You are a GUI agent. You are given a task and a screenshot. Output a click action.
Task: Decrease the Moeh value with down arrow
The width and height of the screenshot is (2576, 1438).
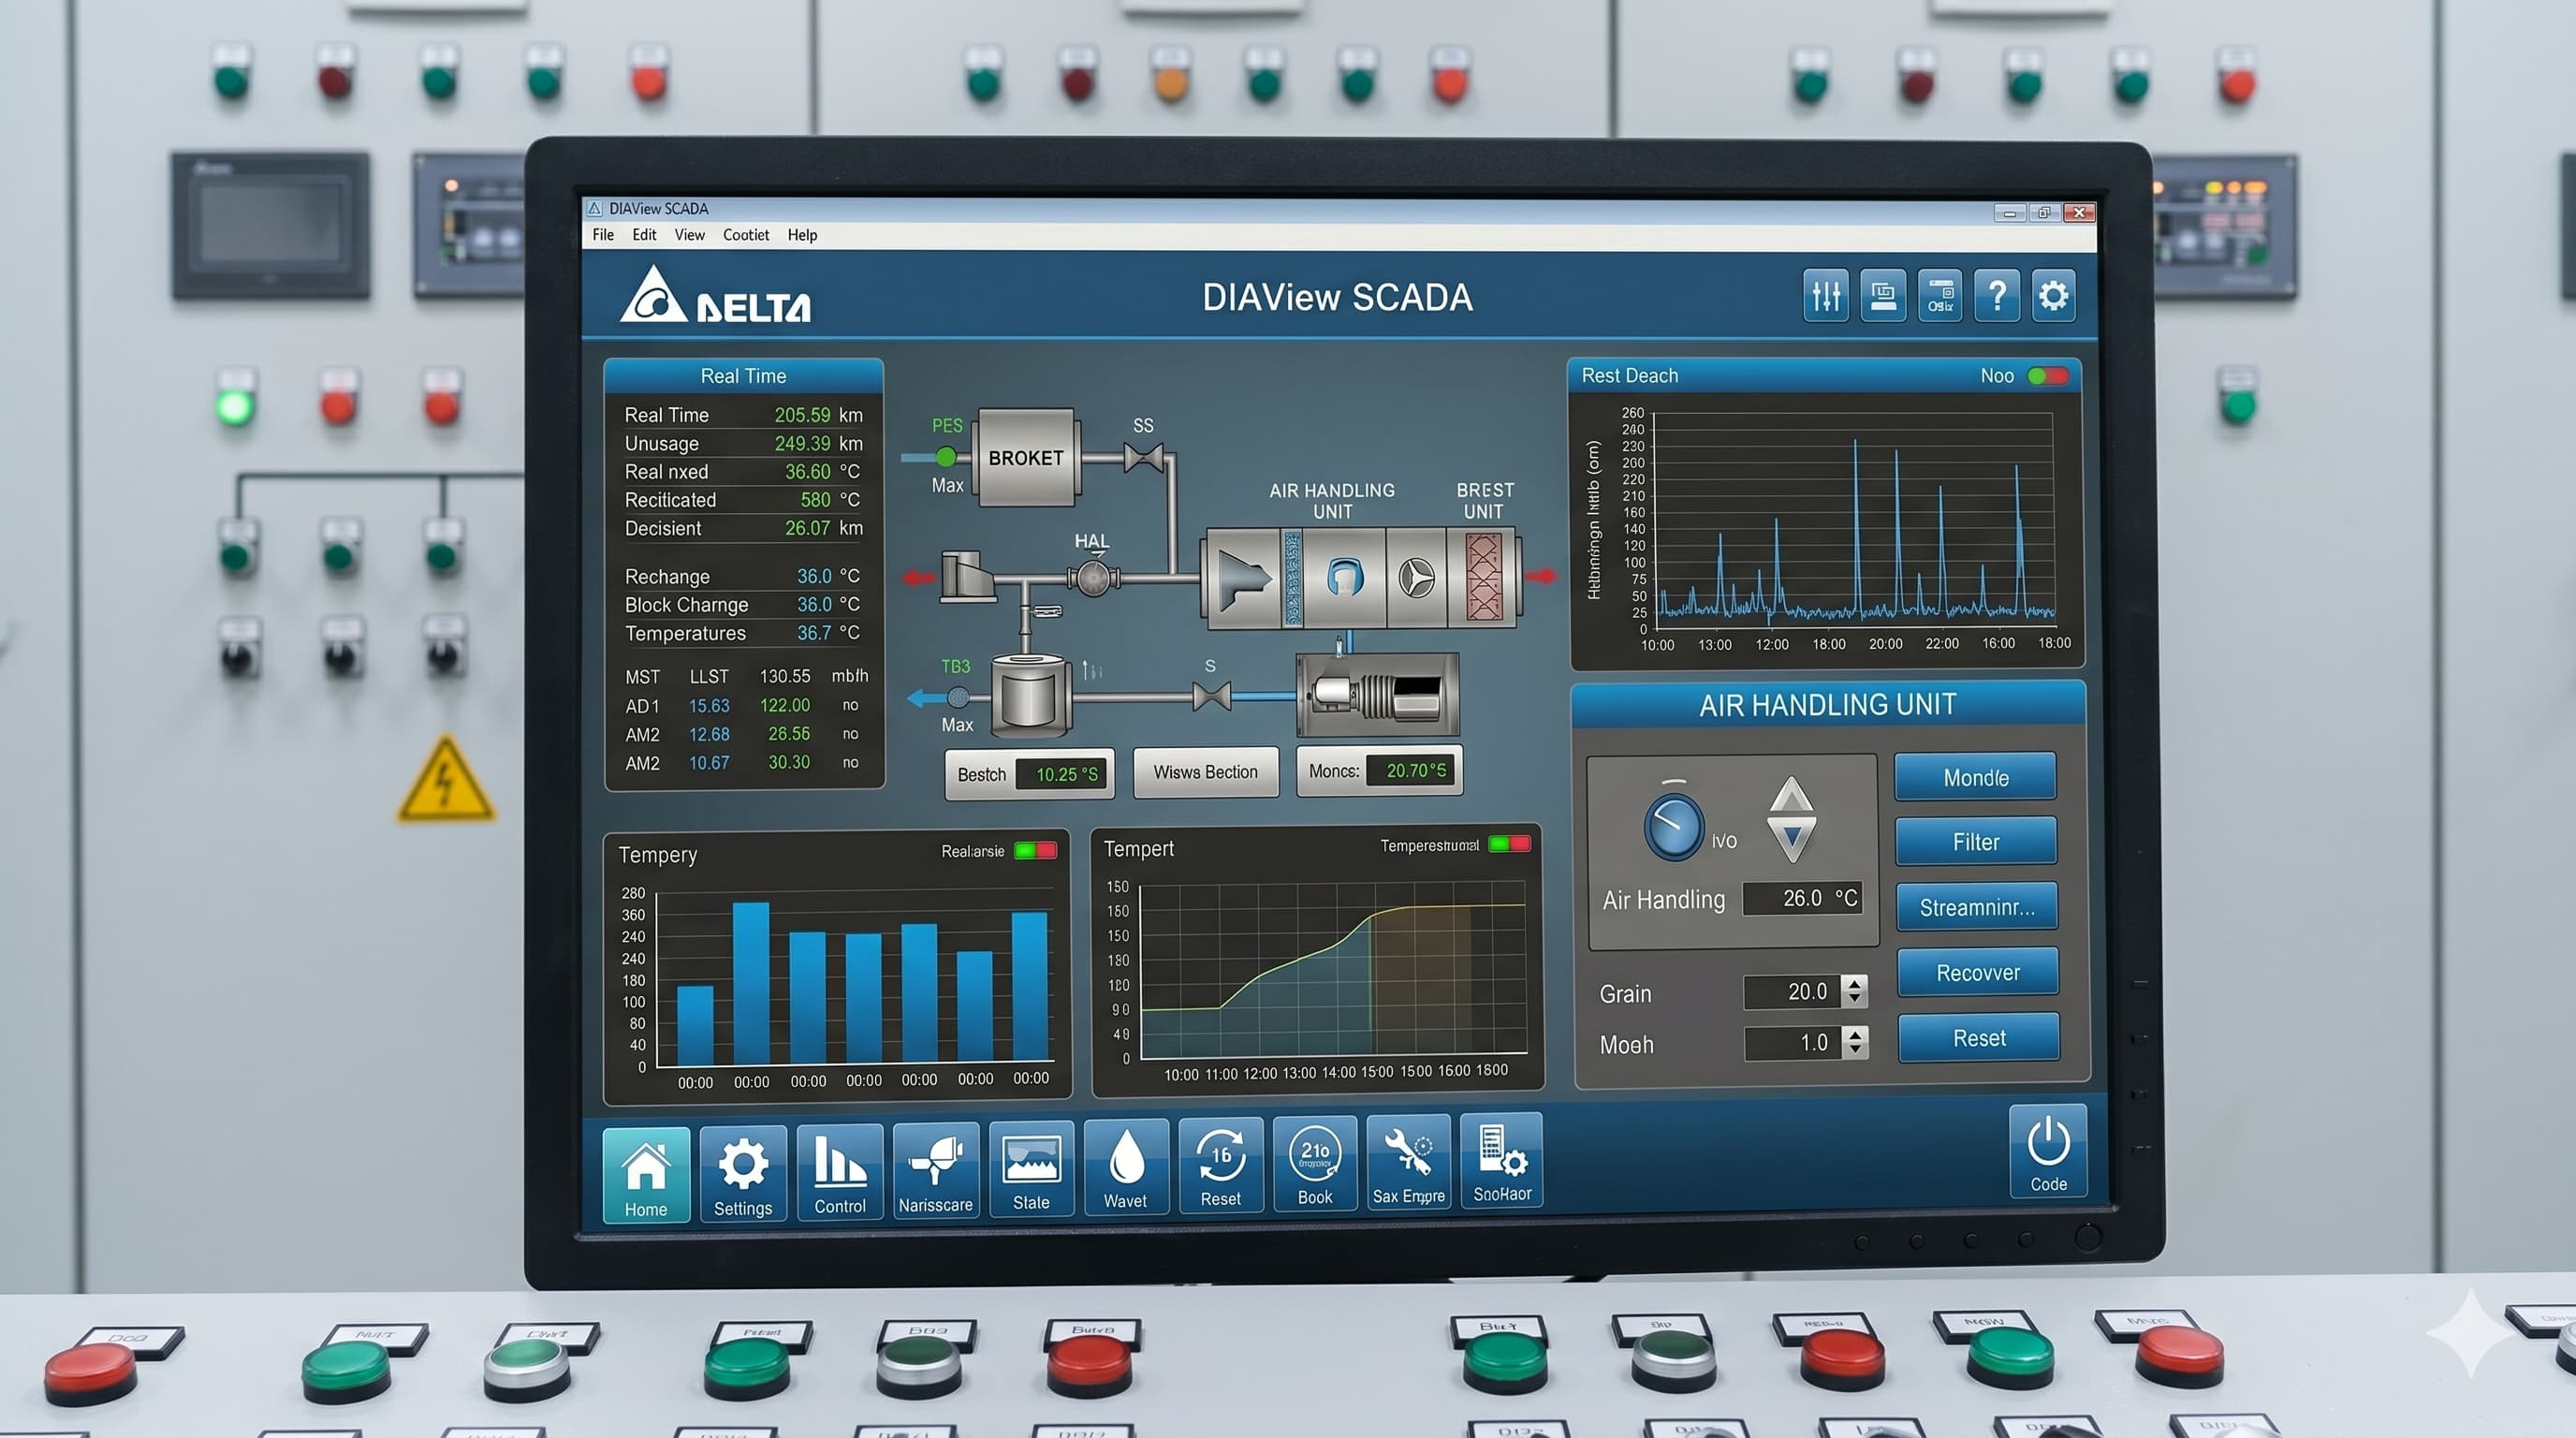coord(1856,1051)
